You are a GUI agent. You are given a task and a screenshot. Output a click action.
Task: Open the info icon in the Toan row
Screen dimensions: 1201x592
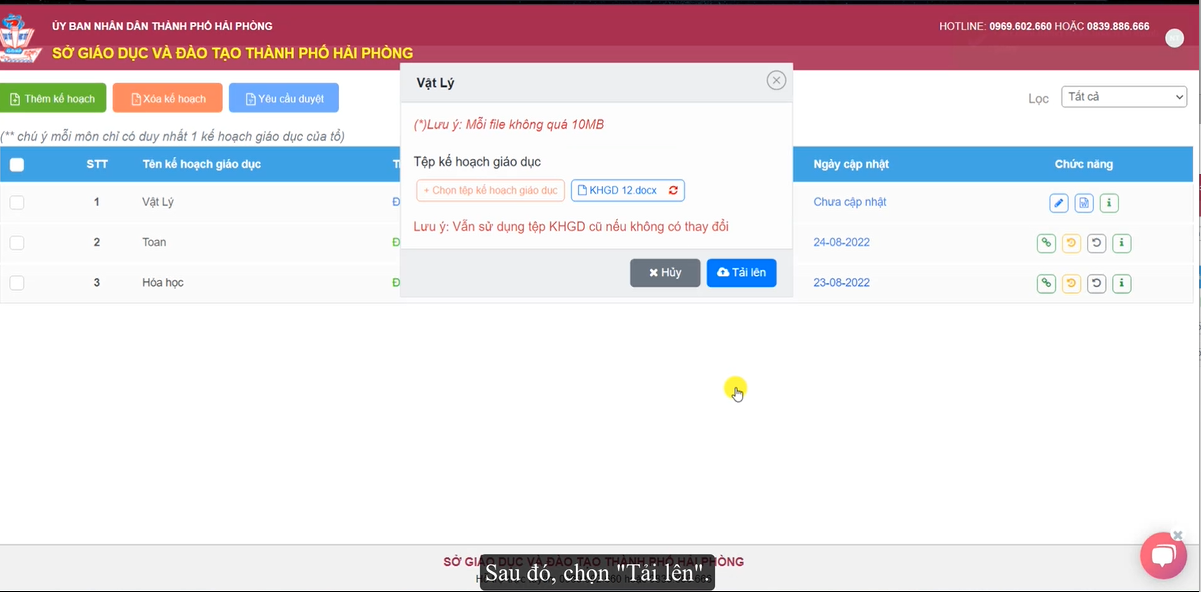tap(1122, 243)
